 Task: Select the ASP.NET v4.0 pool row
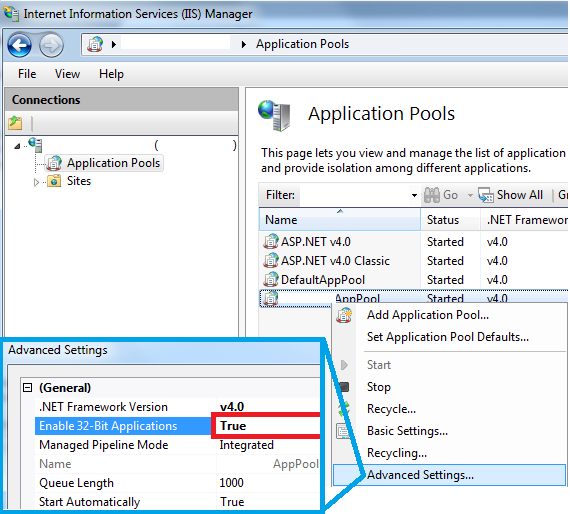click(x=414, y=241)
